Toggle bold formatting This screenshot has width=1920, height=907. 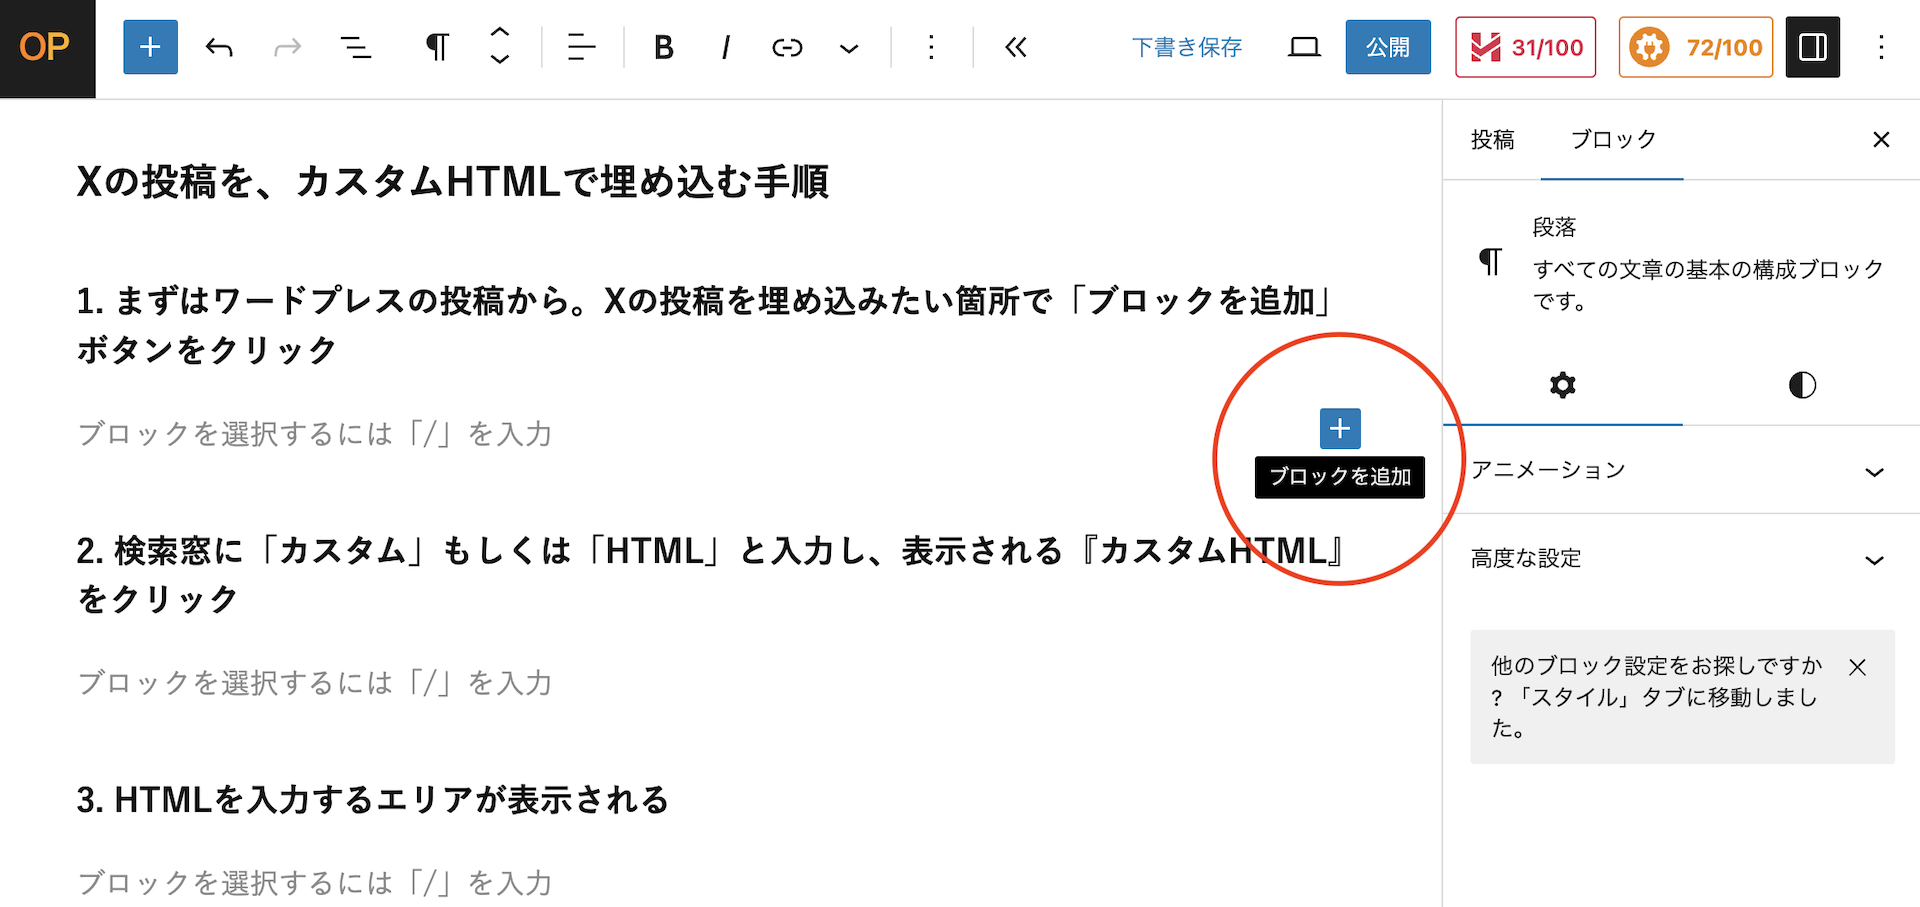pyautogui.click(x=663, y=47)
